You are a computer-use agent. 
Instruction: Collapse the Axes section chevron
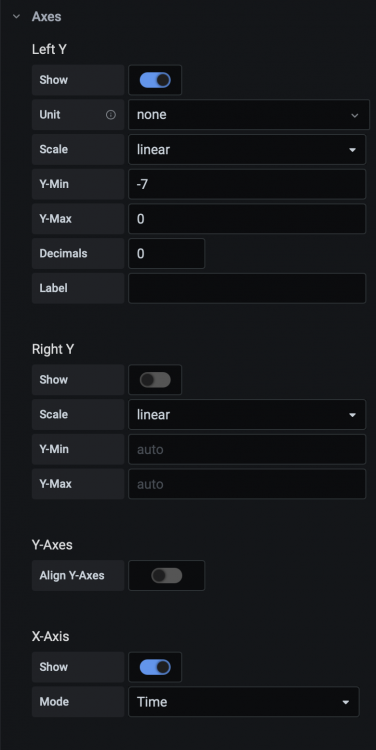pyautogui.click(x=17, y=16)
